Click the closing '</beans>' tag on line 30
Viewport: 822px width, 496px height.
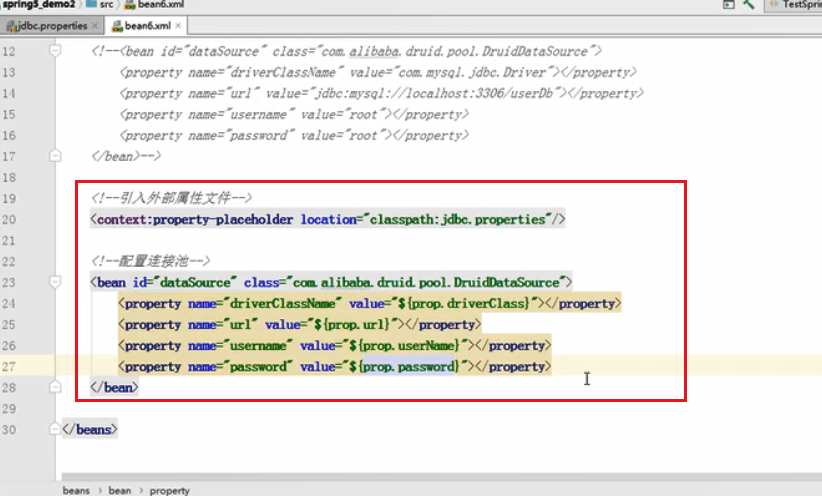[90, 429]
